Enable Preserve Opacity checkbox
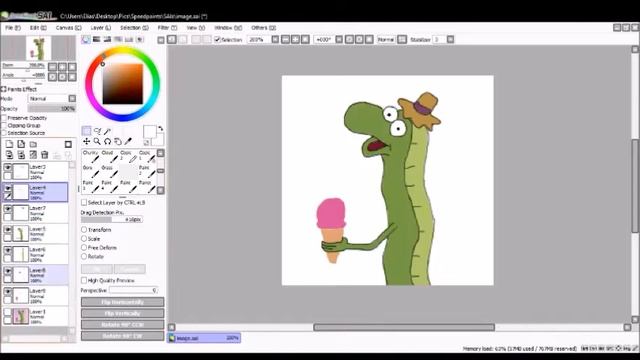 pyautogui.click(x=4, y=118)
